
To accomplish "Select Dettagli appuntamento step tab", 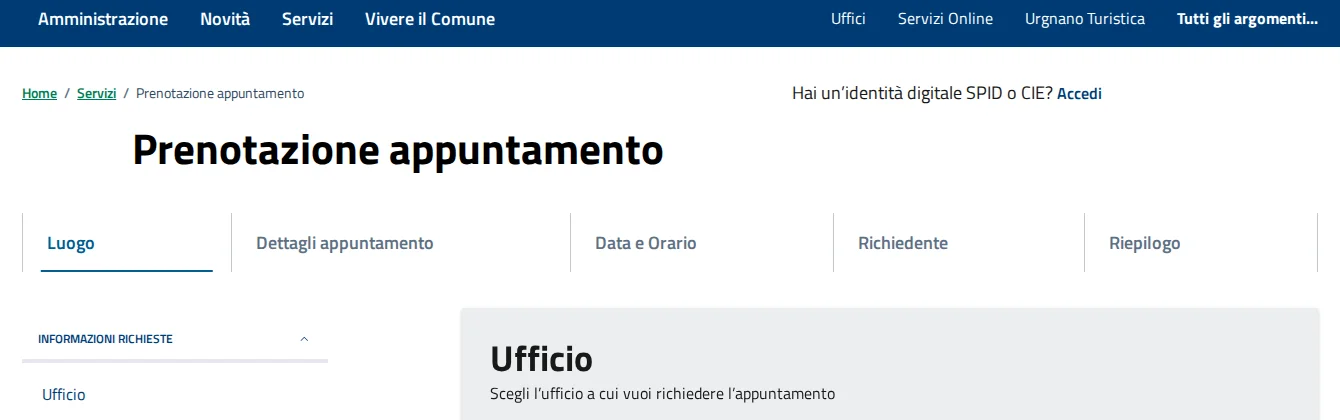I will coord(344,243).
